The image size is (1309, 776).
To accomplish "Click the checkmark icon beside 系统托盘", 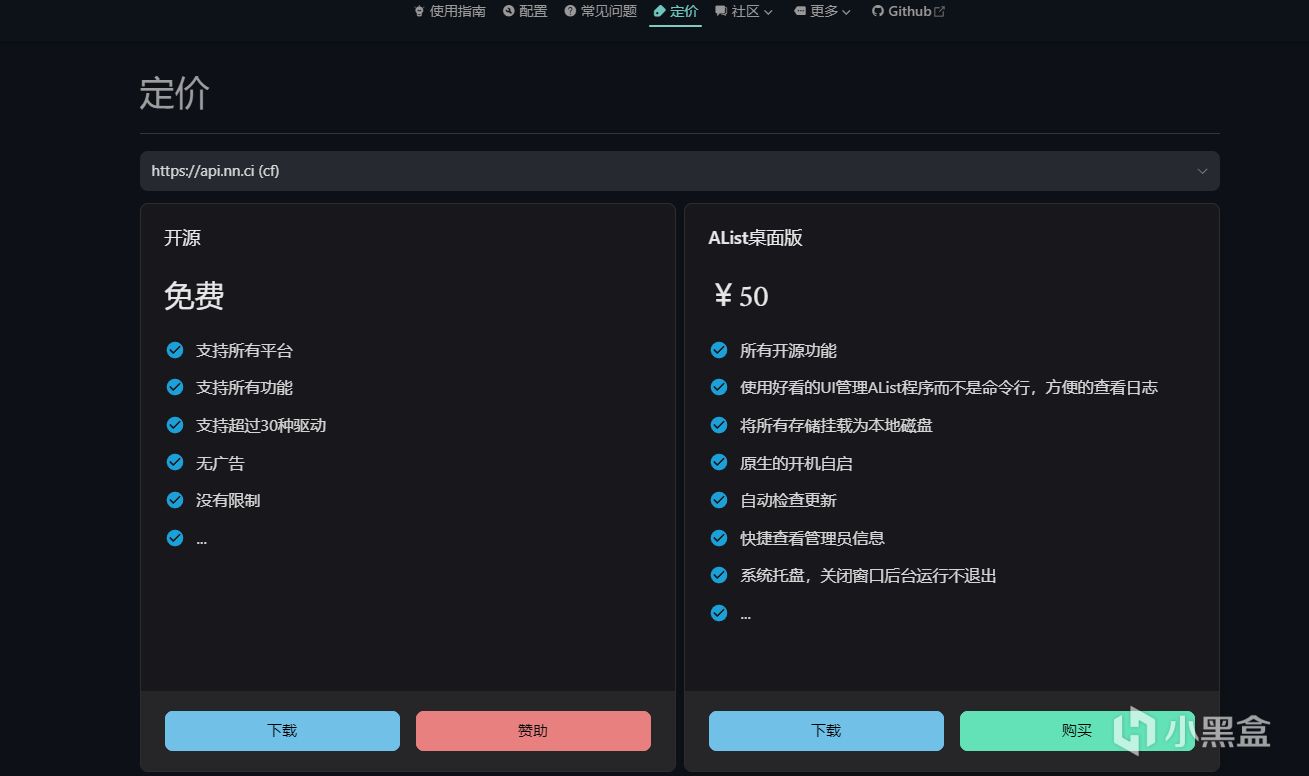I will click(x=719, y=575).
